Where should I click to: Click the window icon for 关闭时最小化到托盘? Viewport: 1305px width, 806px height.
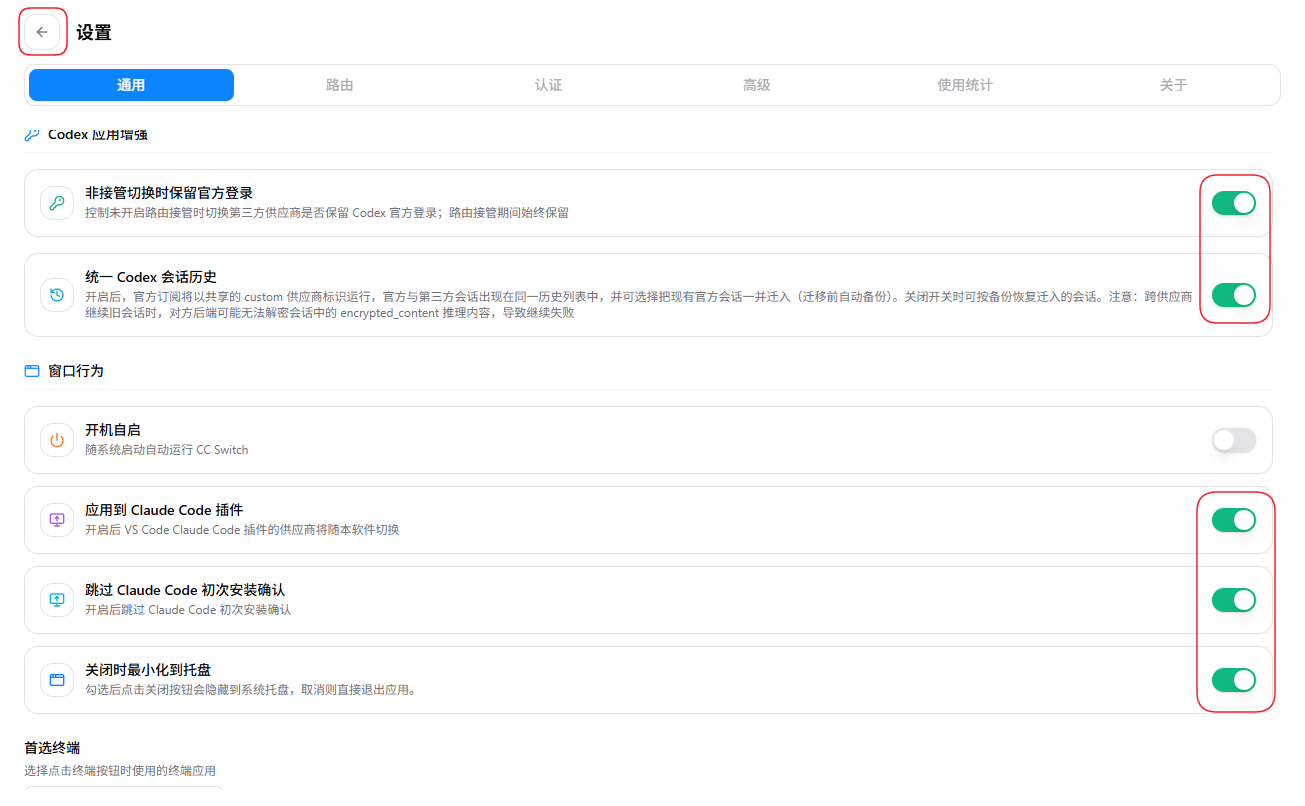(x=57, y=680)
